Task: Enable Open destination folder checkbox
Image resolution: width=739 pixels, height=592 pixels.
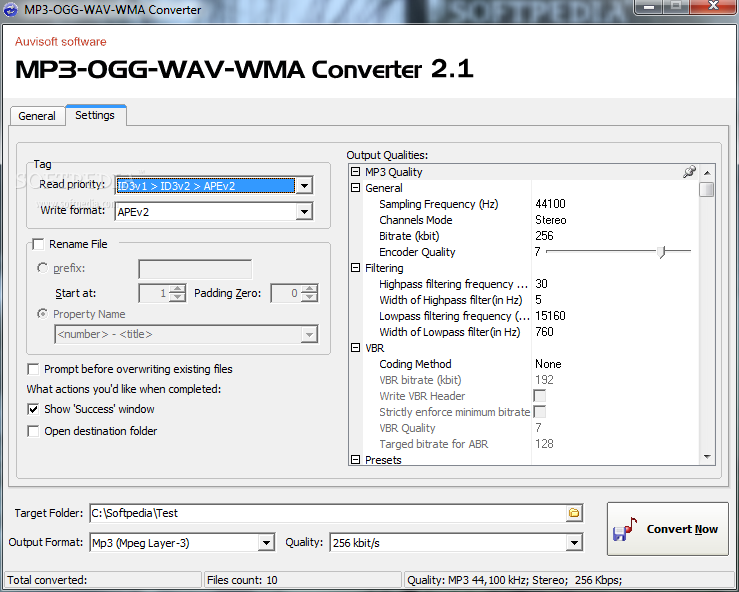Action: coord(33,431)
